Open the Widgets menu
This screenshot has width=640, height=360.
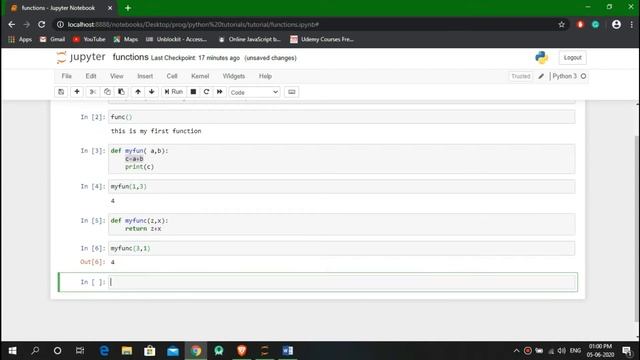point(234,76)
